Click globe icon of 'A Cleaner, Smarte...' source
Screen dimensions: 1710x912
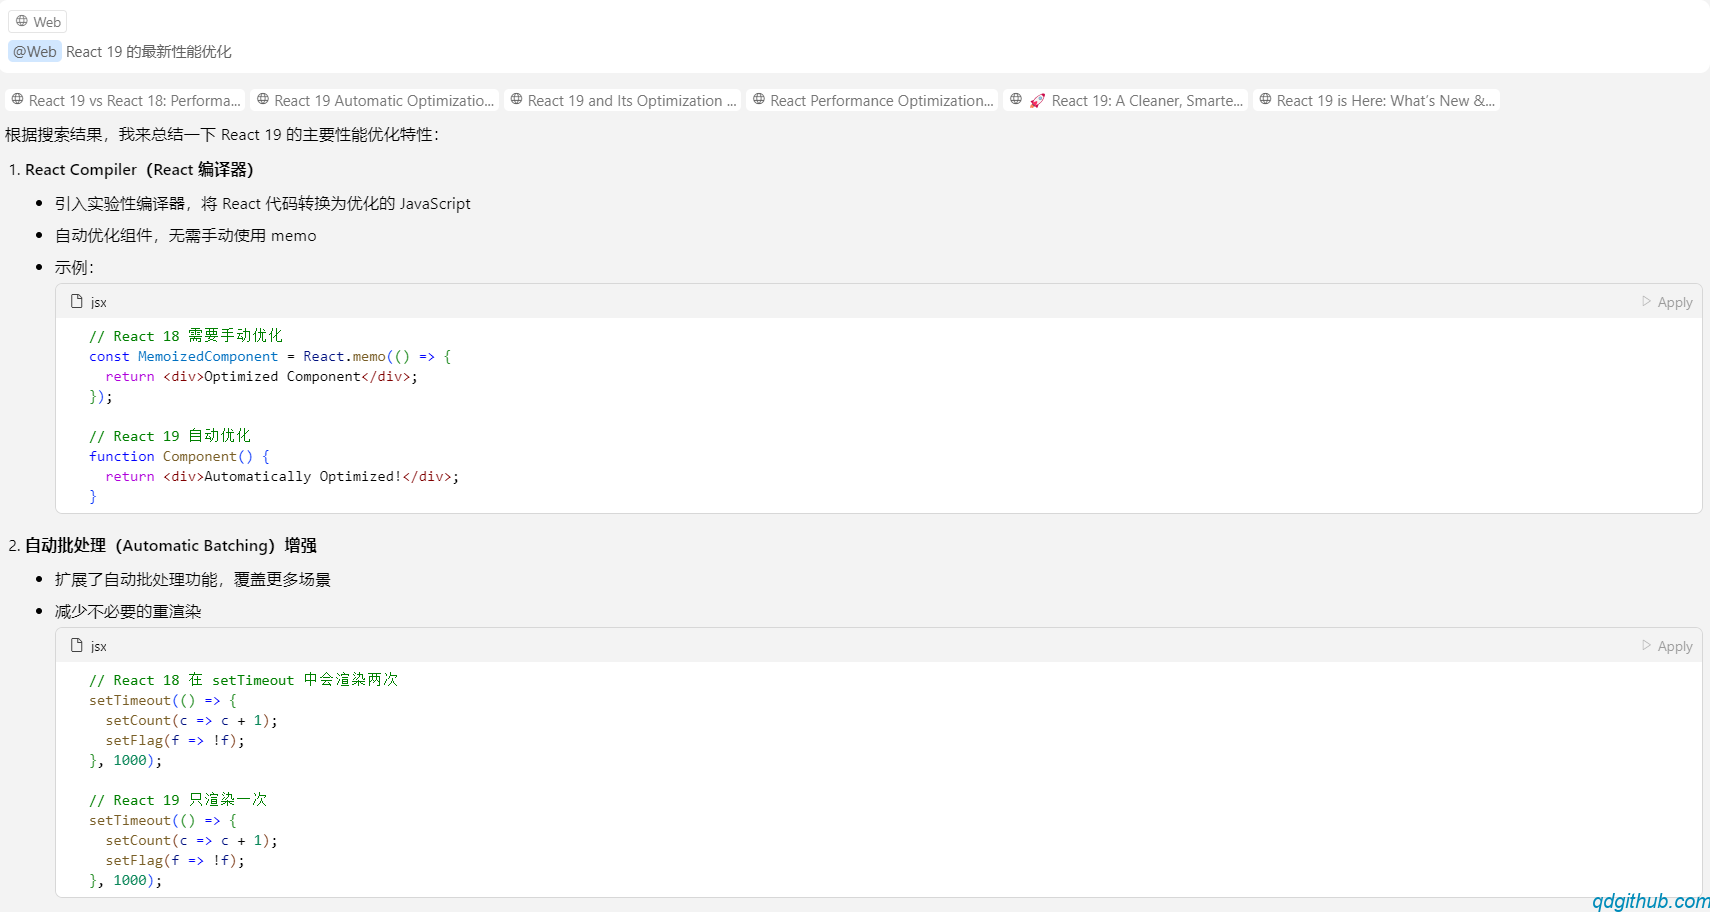(x=1016, y=100)
